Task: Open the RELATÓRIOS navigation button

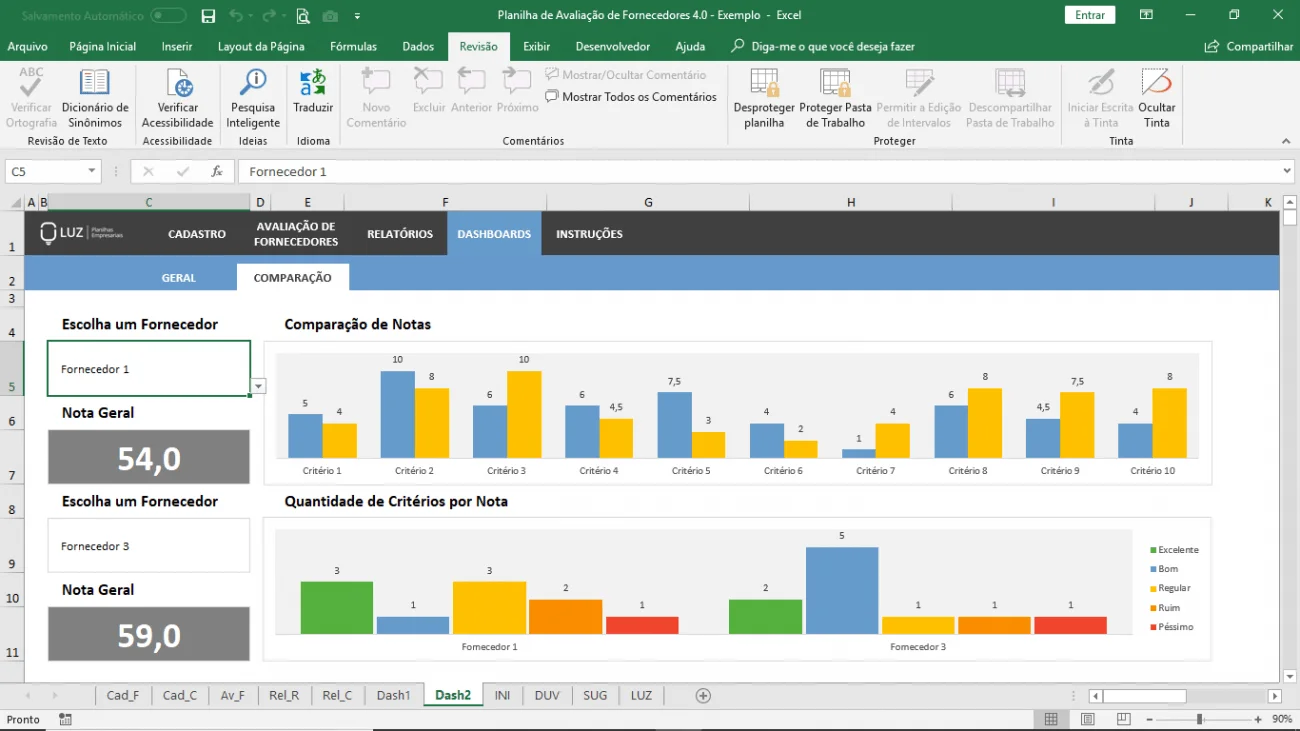Action: coord(400,234)
